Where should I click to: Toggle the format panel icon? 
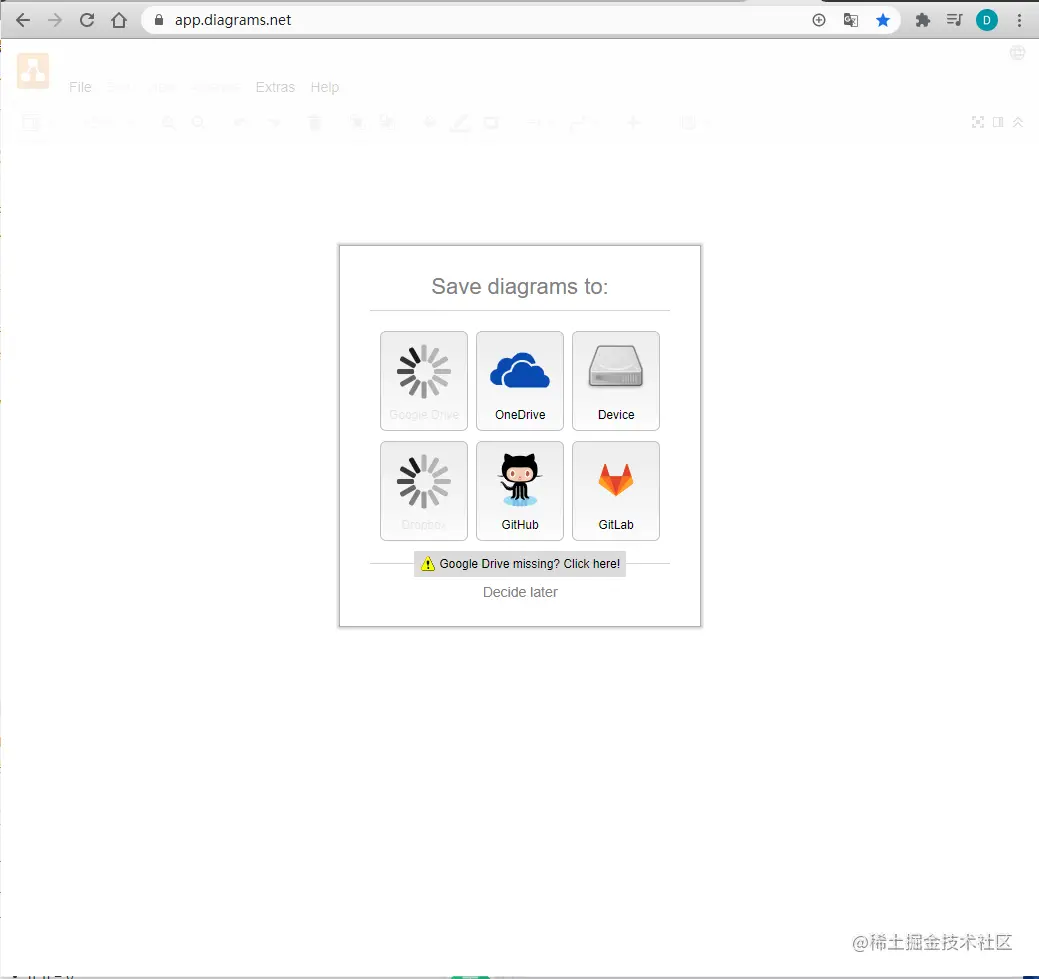[x=998, y=122]
